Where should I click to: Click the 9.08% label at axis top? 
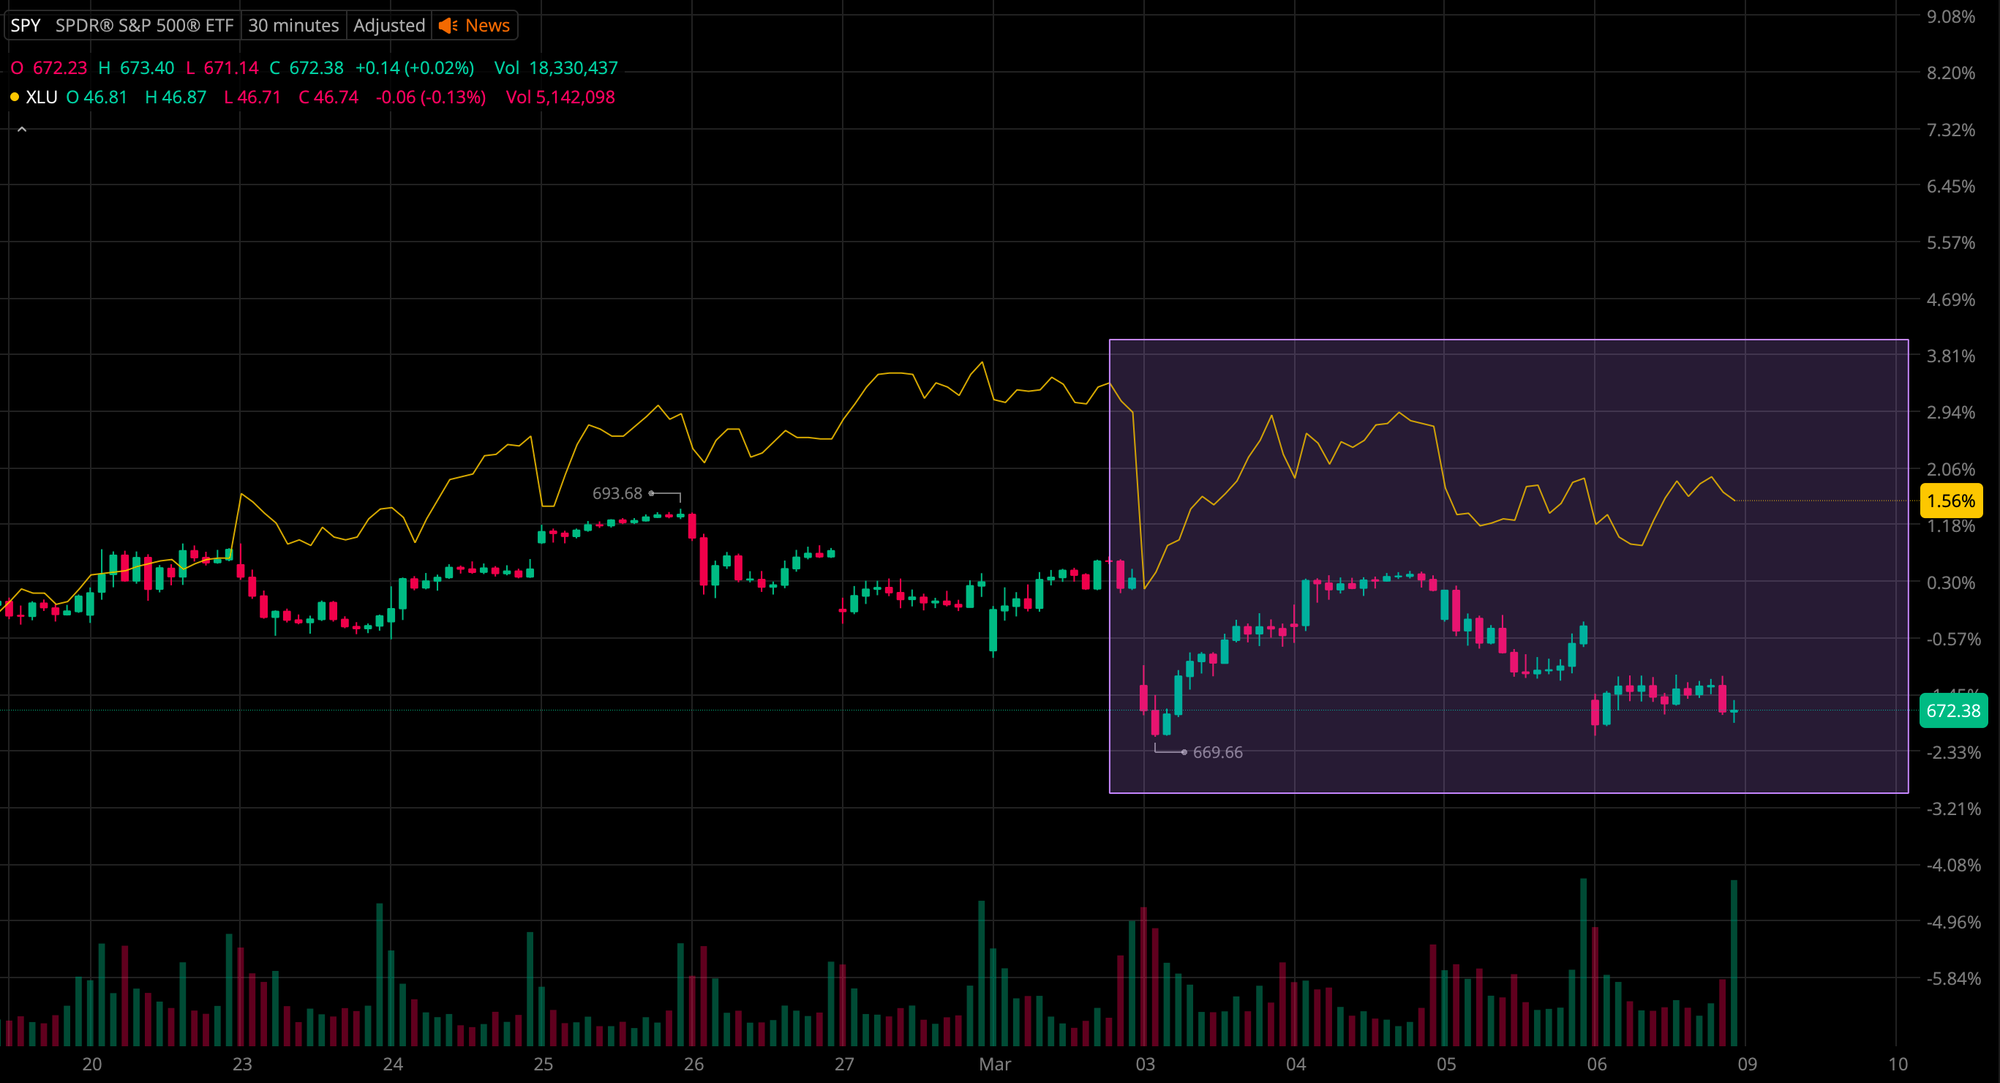(1950, 17)
